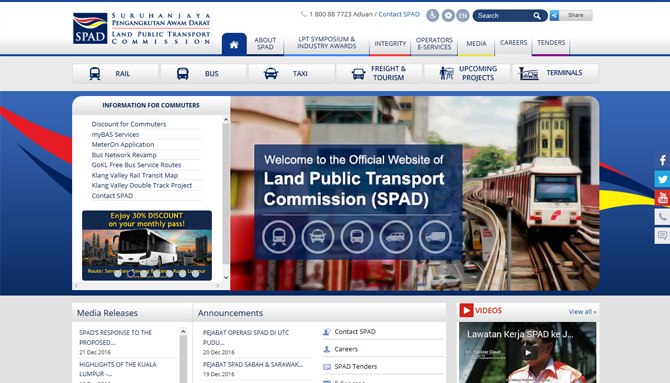Click the Media Releases scroll up arrow
Screen dimensions: 670x383
point(183,331)
